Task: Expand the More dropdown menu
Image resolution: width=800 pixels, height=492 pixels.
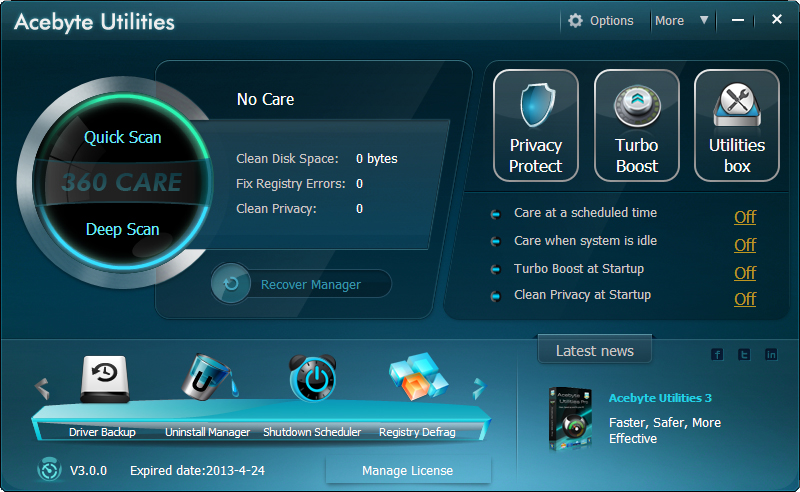Action: pos(682,20)
